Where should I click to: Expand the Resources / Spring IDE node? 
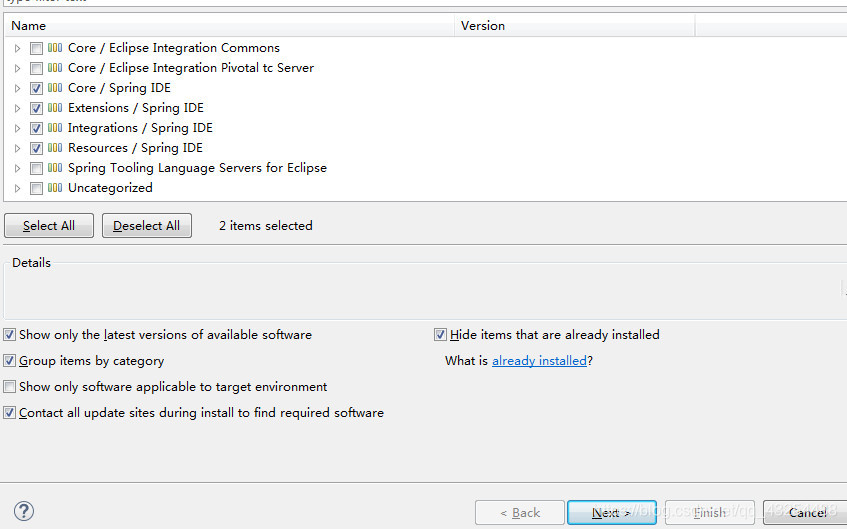click(x=17, y=149)
